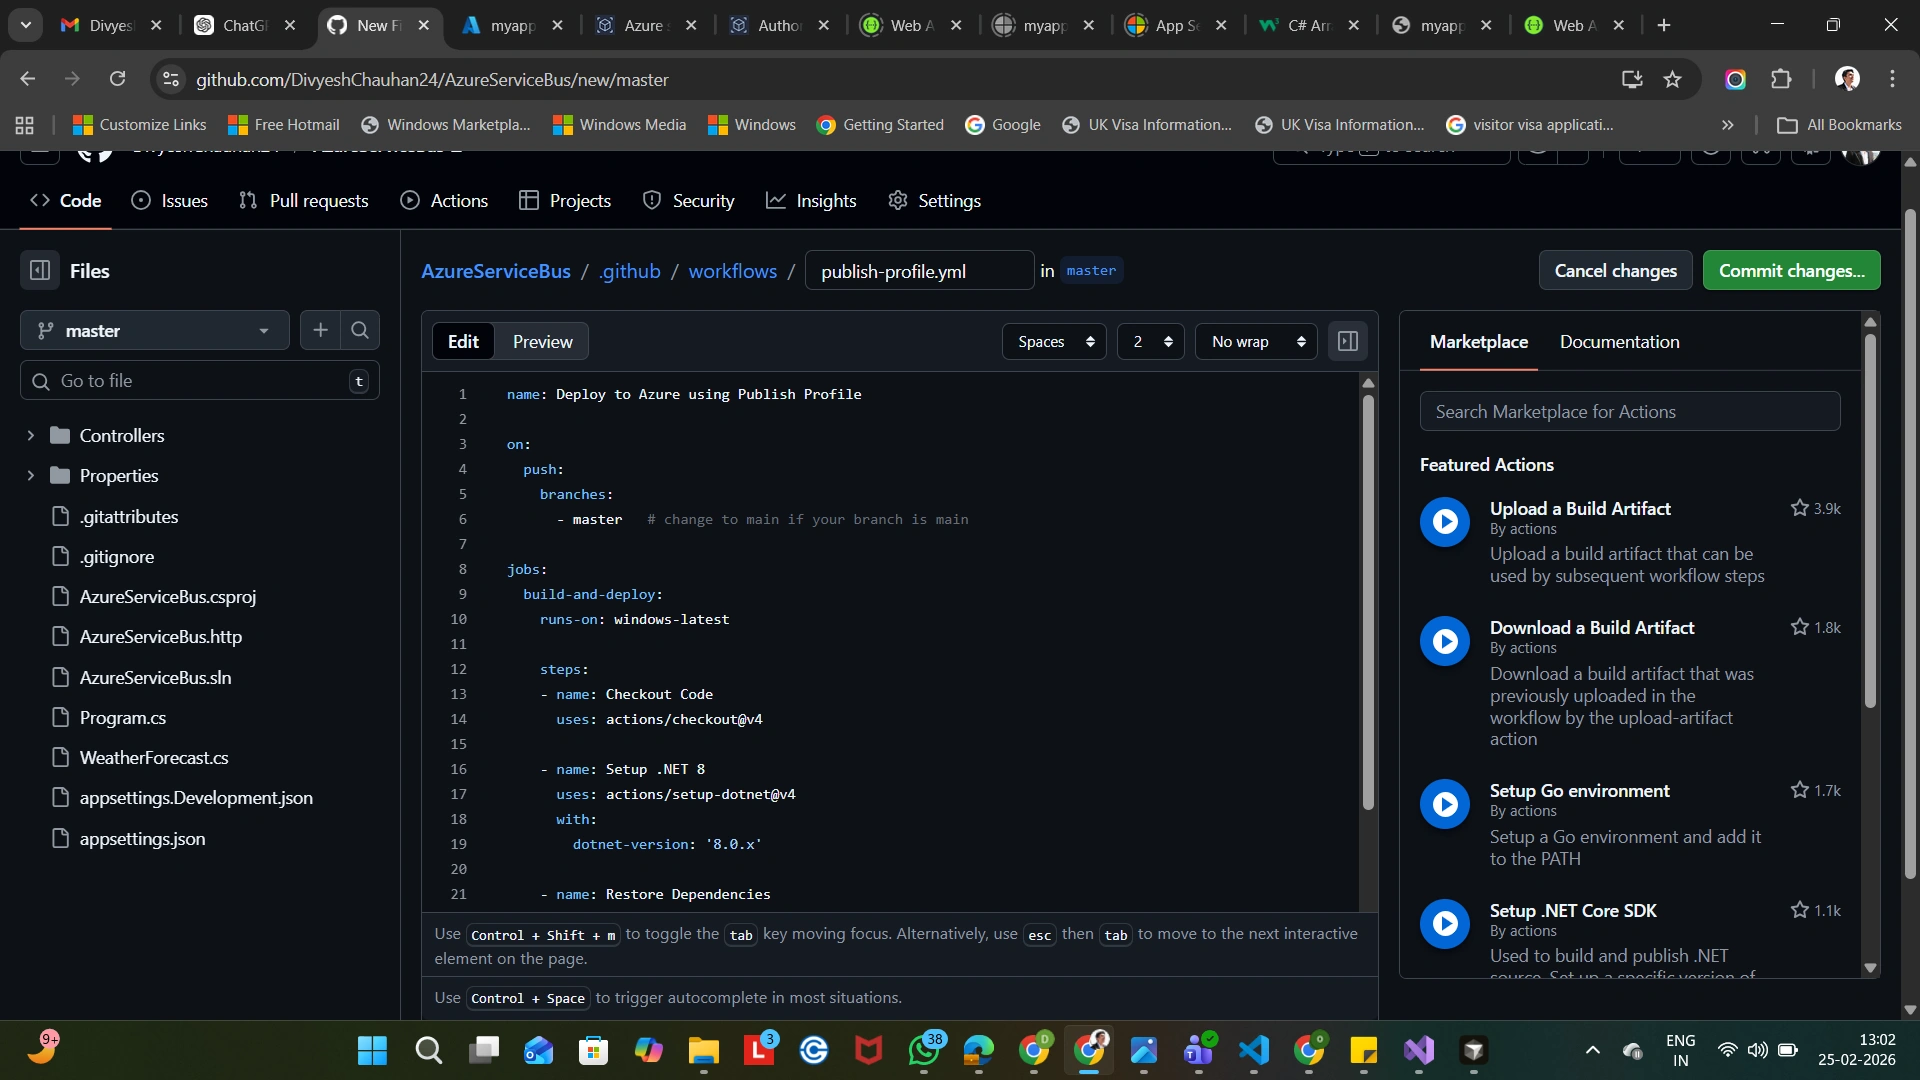Star the Setup .NET Core SDK action
This screenshot has width=1920, height=1080.
tap(1800, 910)
